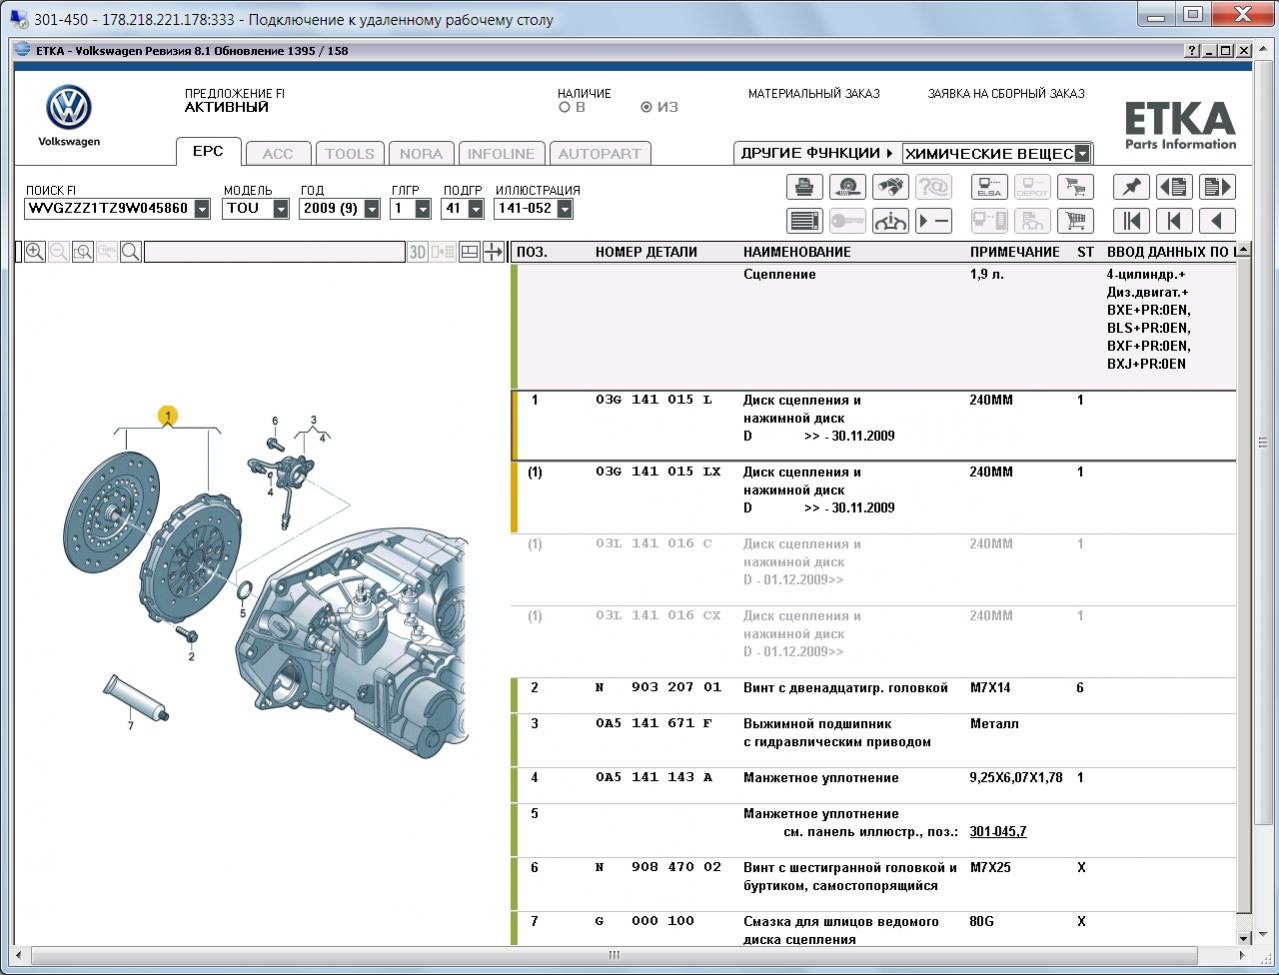Open the ПОДГР subgroup dropdown
Viewport: 1279px width, 975px height.
coord(475,209)
